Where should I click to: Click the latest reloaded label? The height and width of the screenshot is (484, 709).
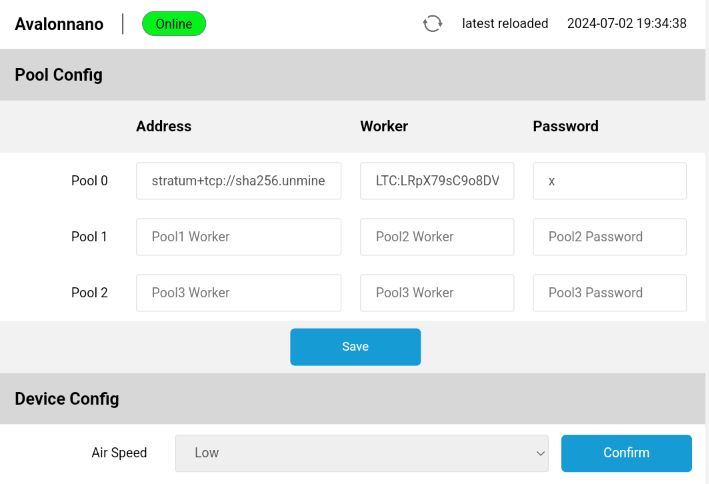[x=505, y=24]
